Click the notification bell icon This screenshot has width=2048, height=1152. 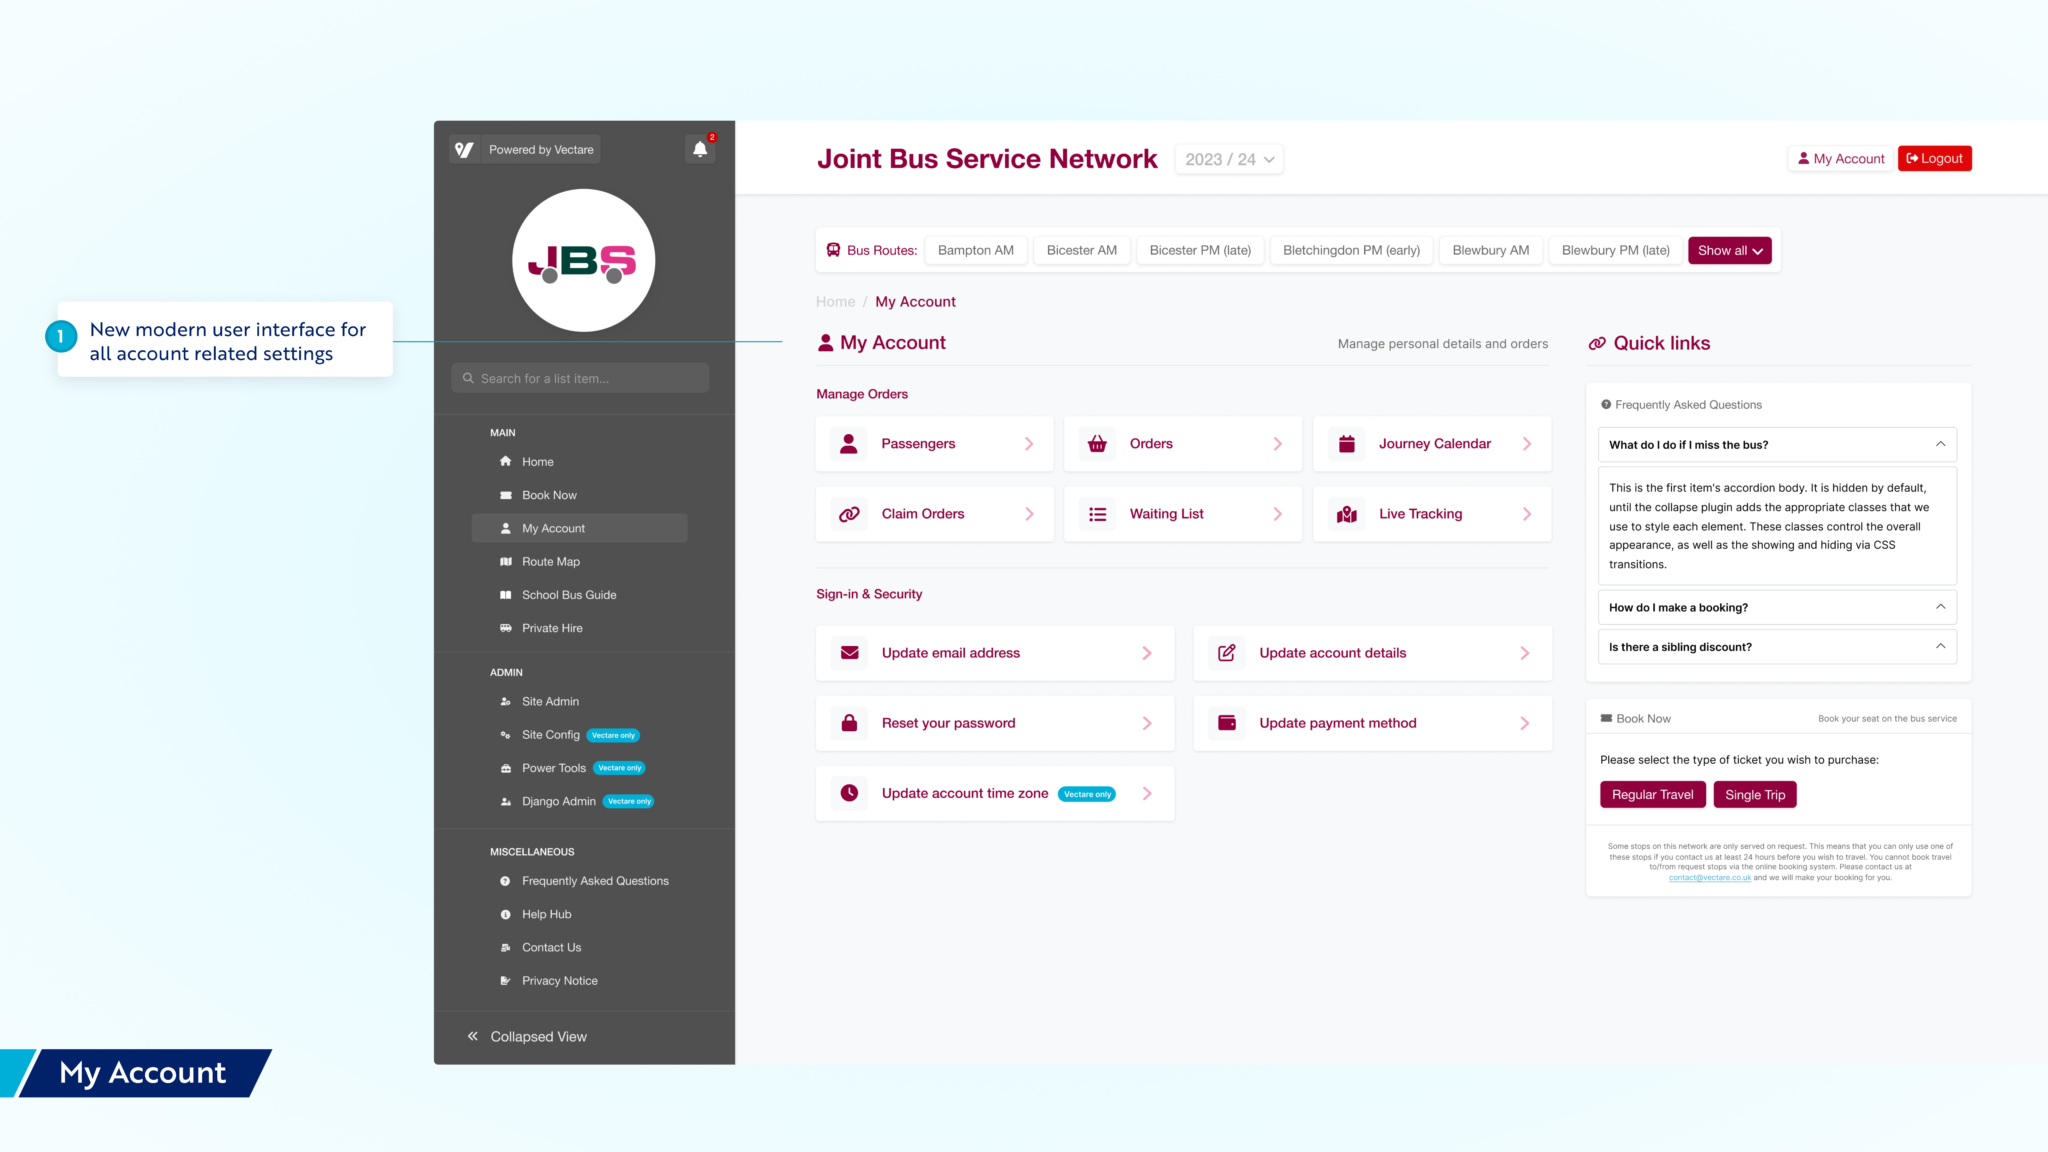point(700,149)
